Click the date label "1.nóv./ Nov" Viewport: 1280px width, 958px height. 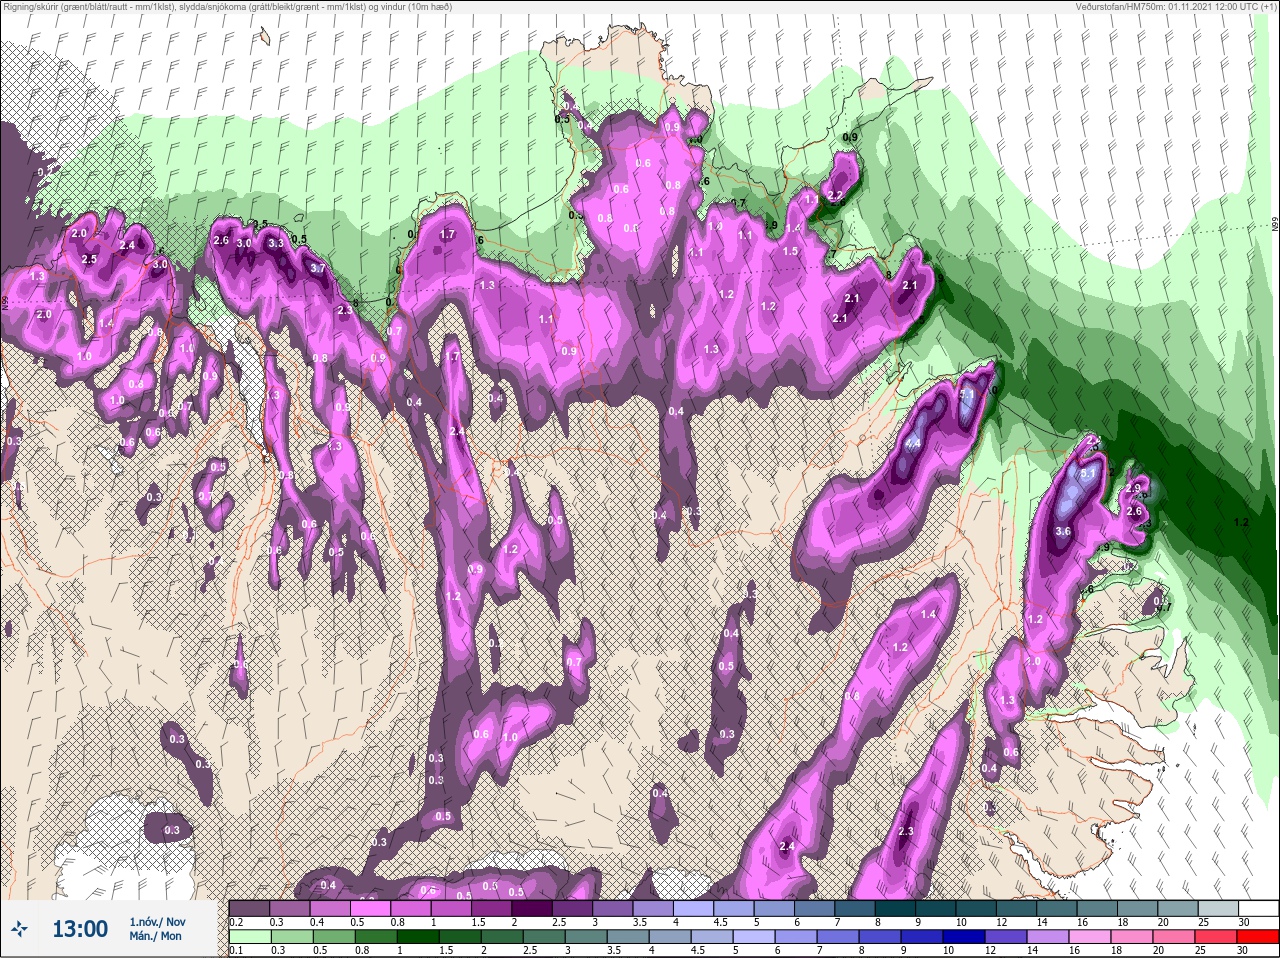tap(157, 921)
